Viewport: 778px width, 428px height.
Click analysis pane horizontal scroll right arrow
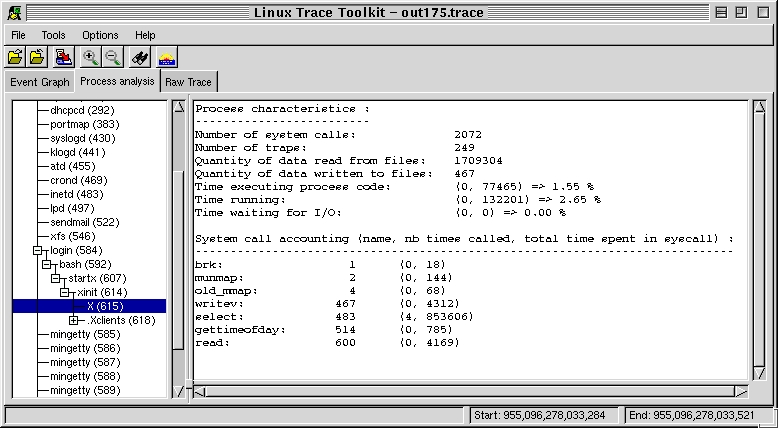741,392
